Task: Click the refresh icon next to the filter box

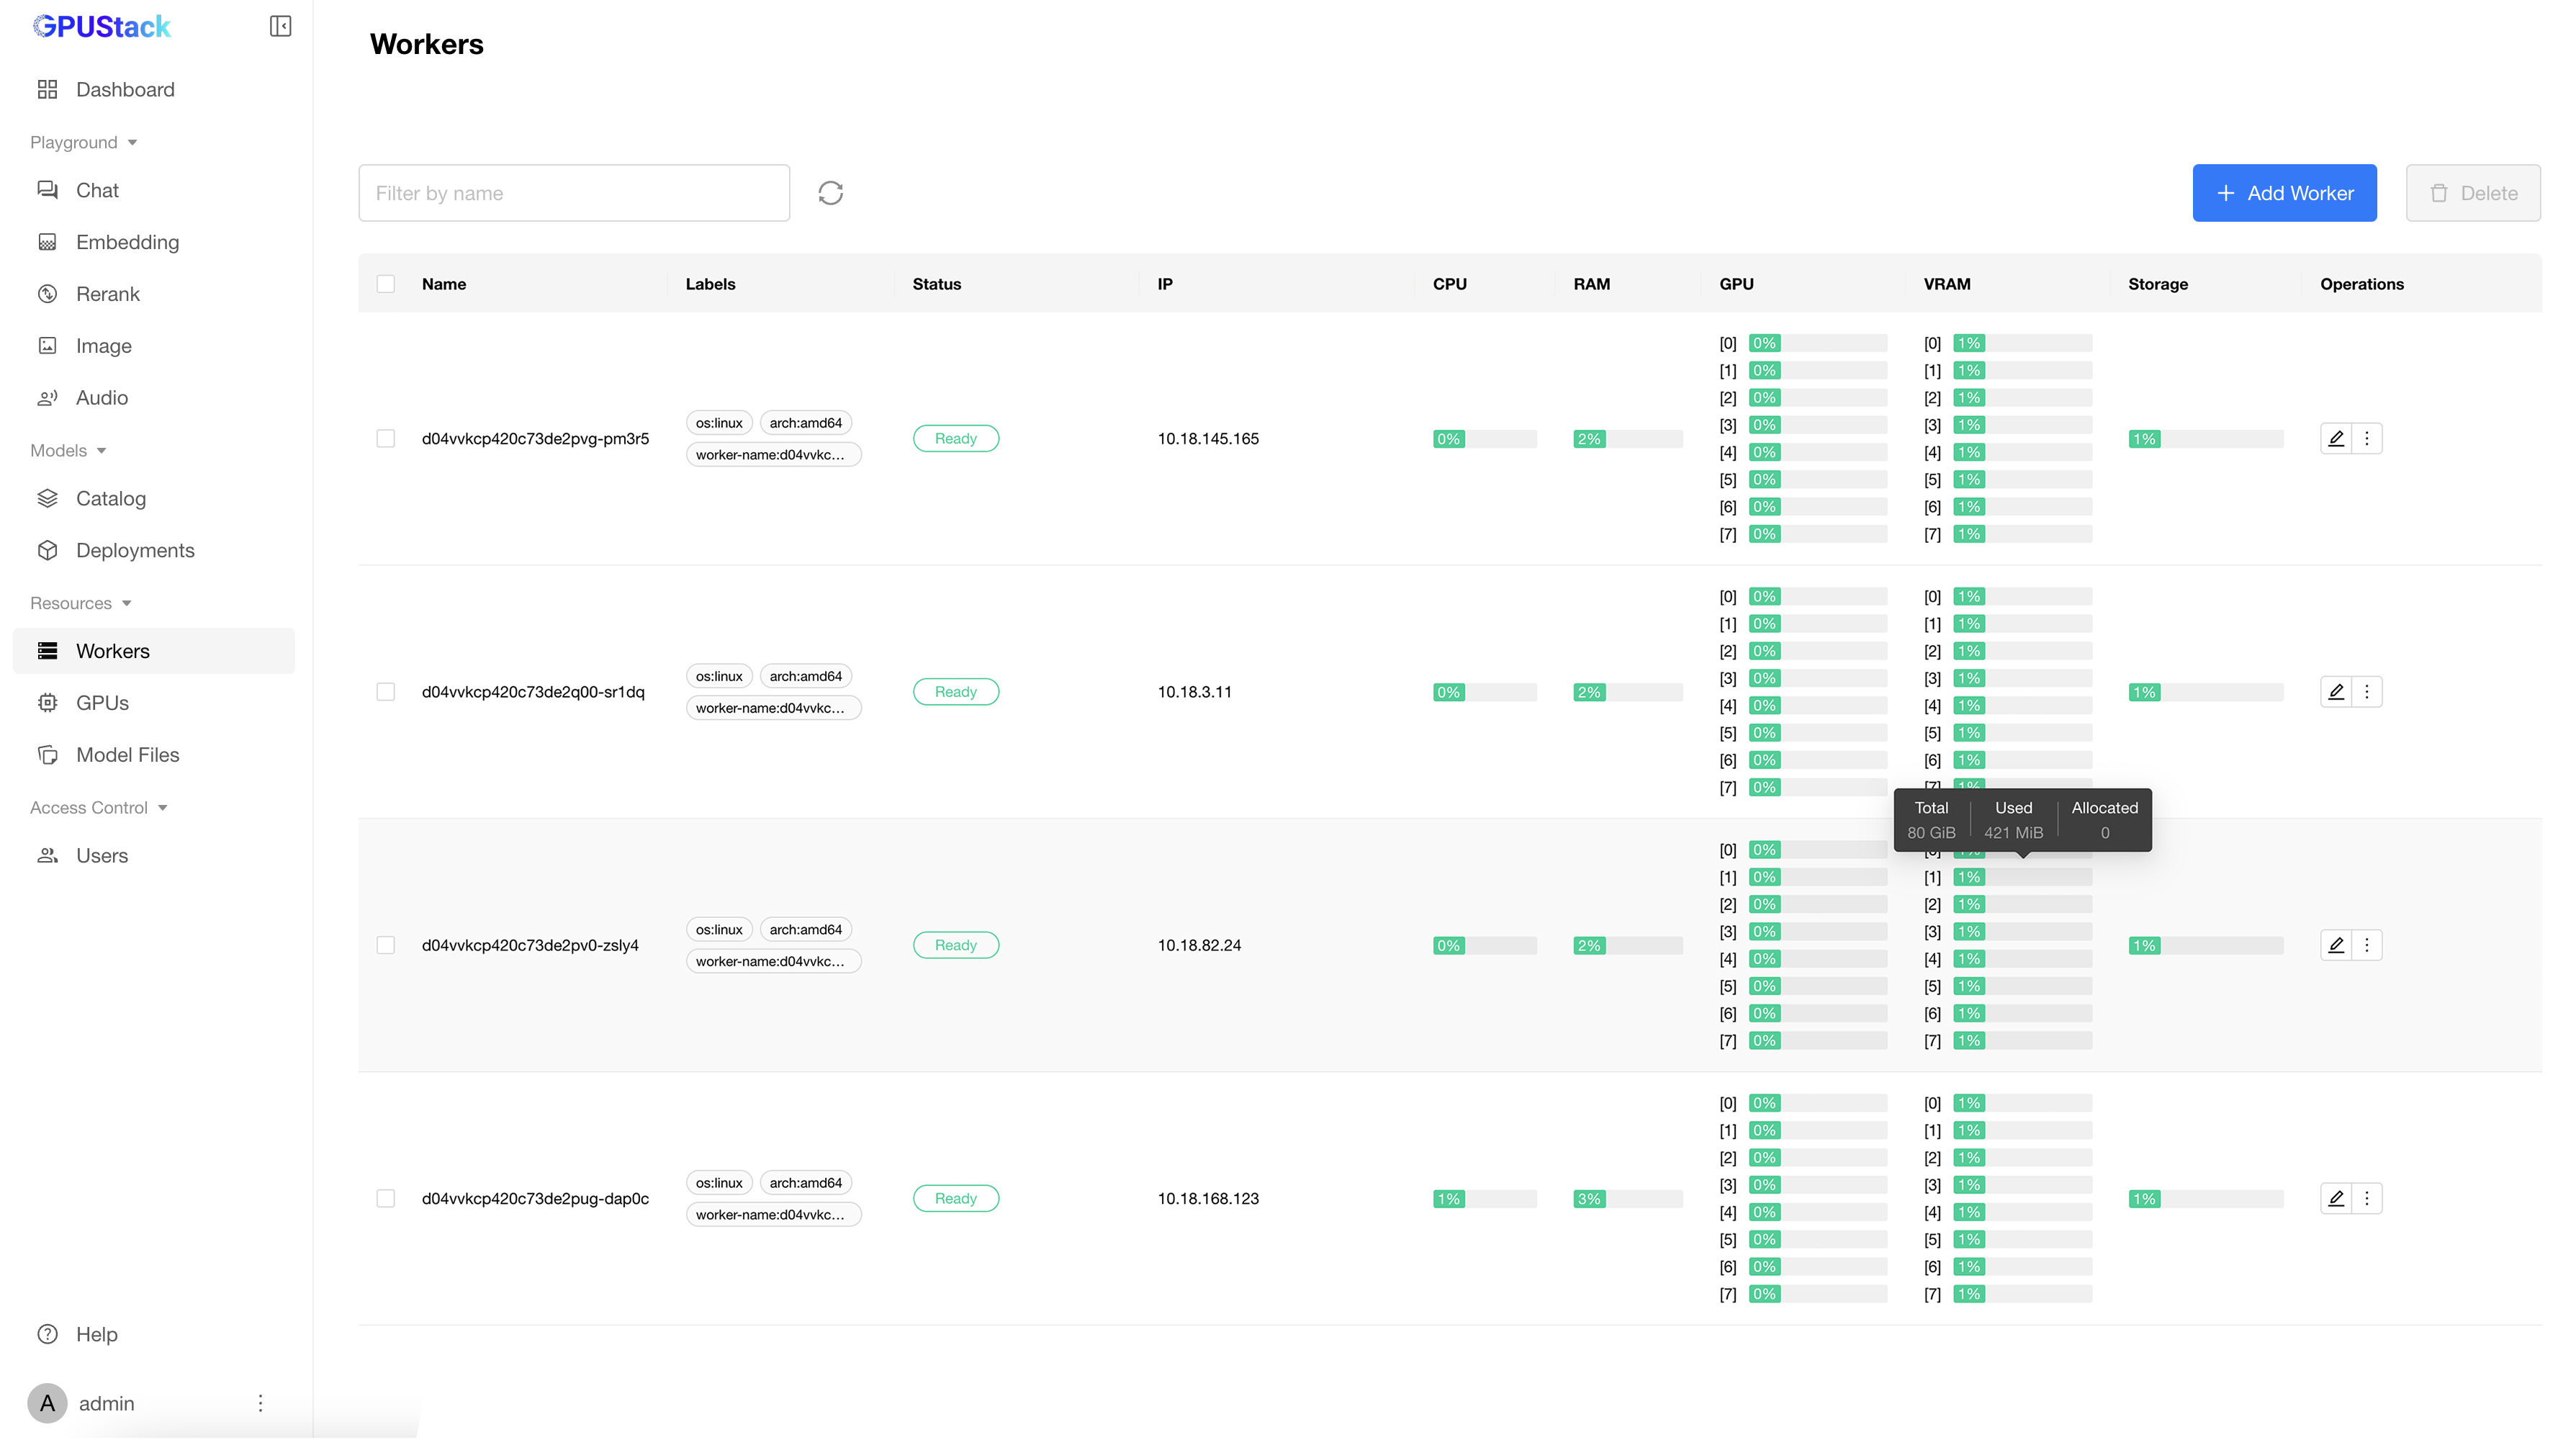Action: pos(830,193)
